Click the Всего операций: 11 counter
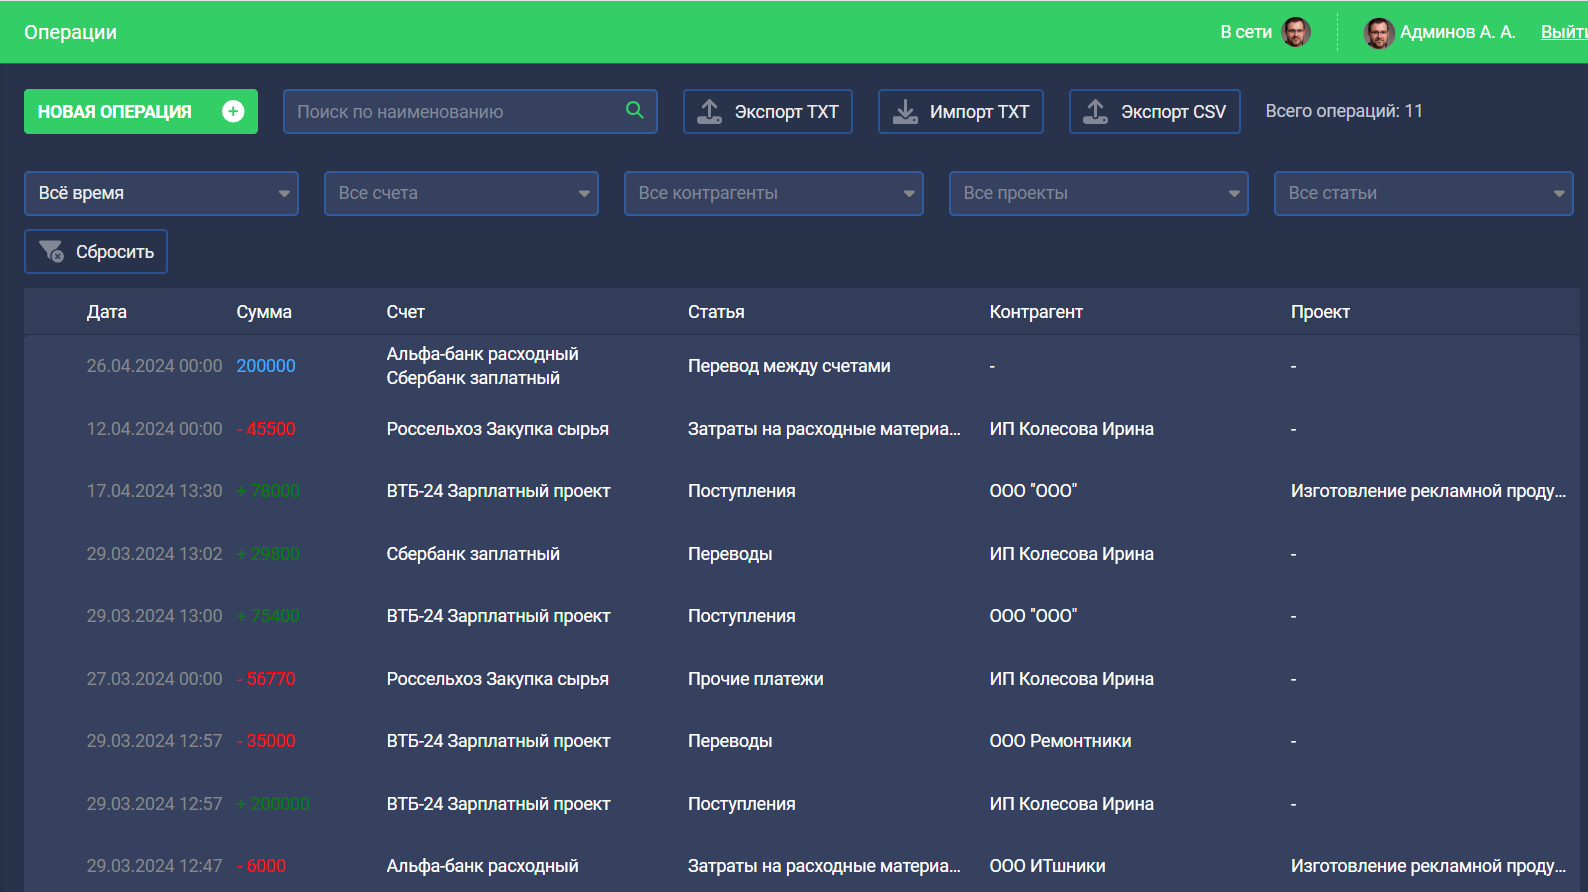The height and width of the screenshot is (892, 1588). (x=1344, y=111)
